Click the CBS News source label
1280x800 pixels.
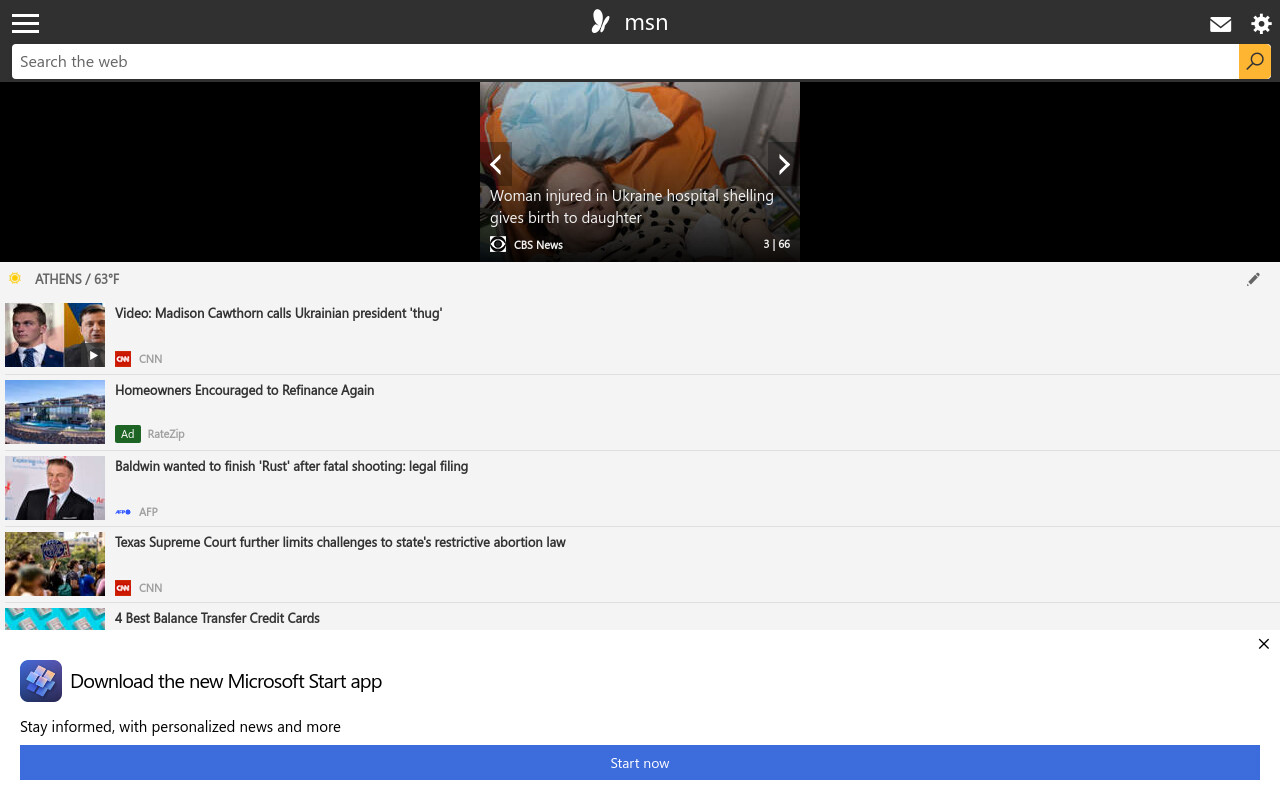click(x=538, y=244)
